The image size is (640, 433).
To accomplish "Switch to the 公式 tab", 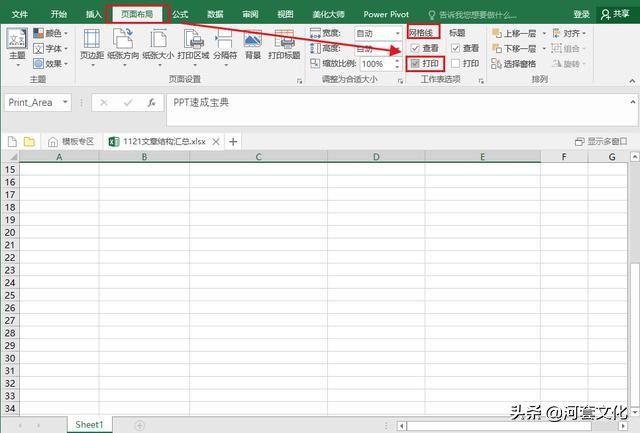I will tap(180, 14).
